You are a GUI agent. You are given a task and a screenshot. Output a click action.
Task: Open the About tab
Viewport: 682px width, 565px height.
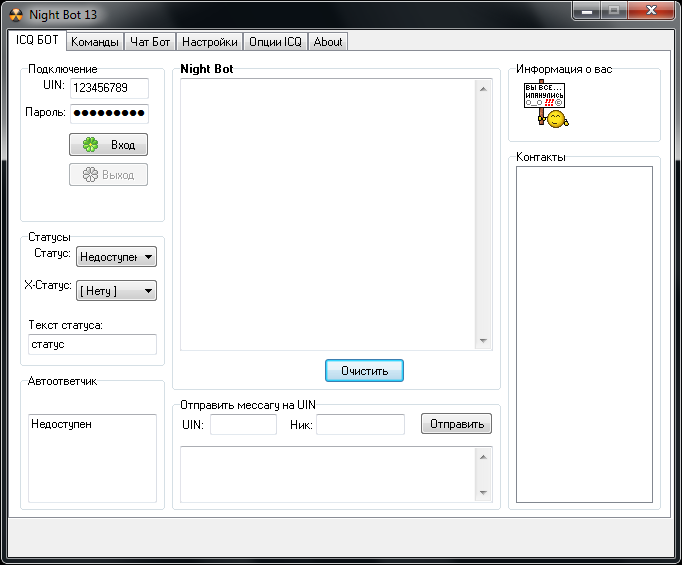(328, 42)
